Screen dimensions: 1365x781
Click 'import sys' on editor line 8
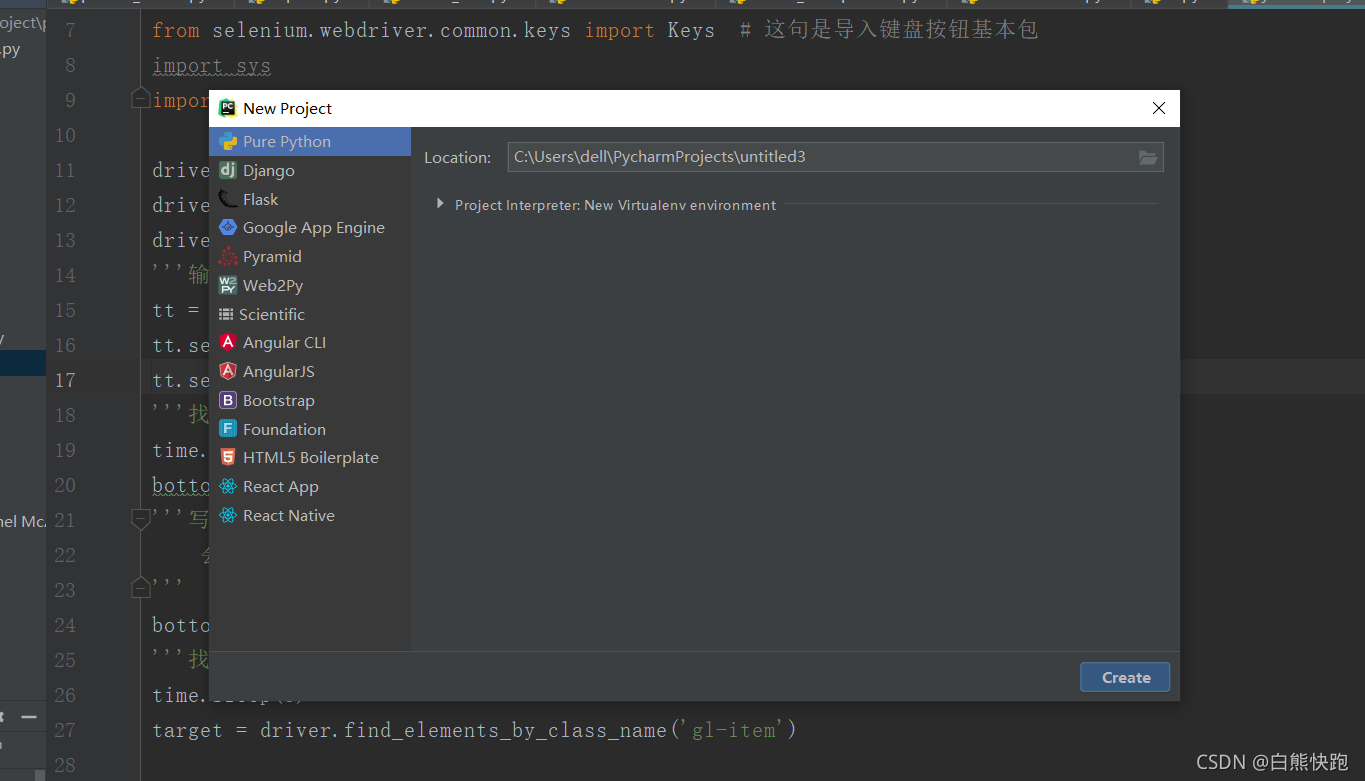pos(211,65)
